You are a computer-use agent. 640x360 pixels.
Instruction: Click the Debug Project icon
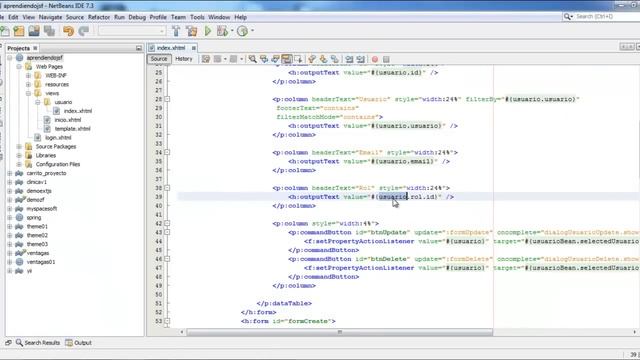click(222, 31)
